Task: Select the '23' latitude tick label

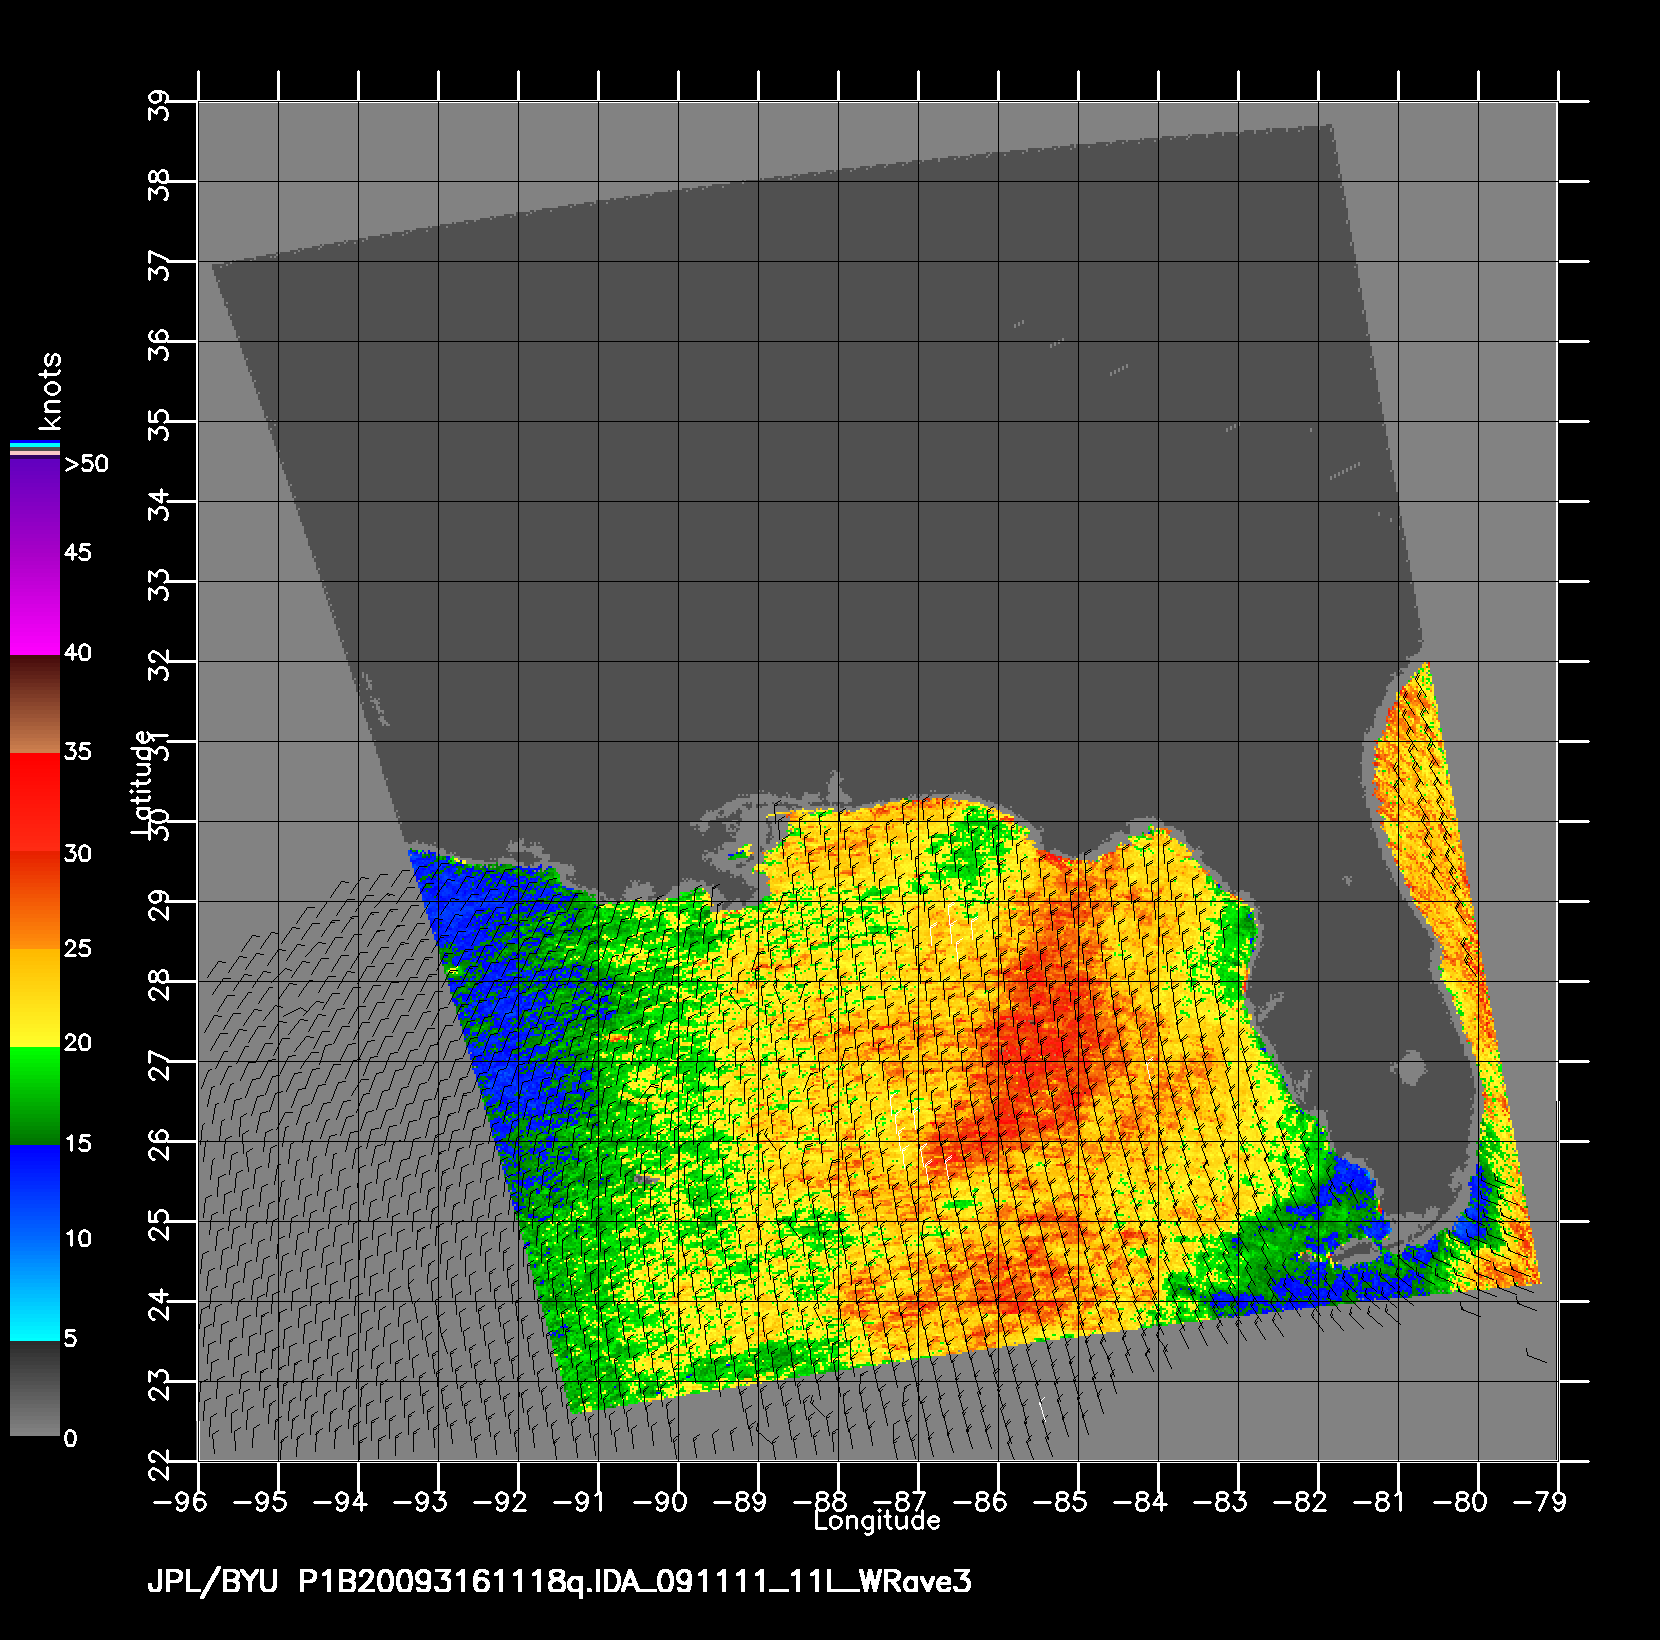Action: [x=159, y=1384]
